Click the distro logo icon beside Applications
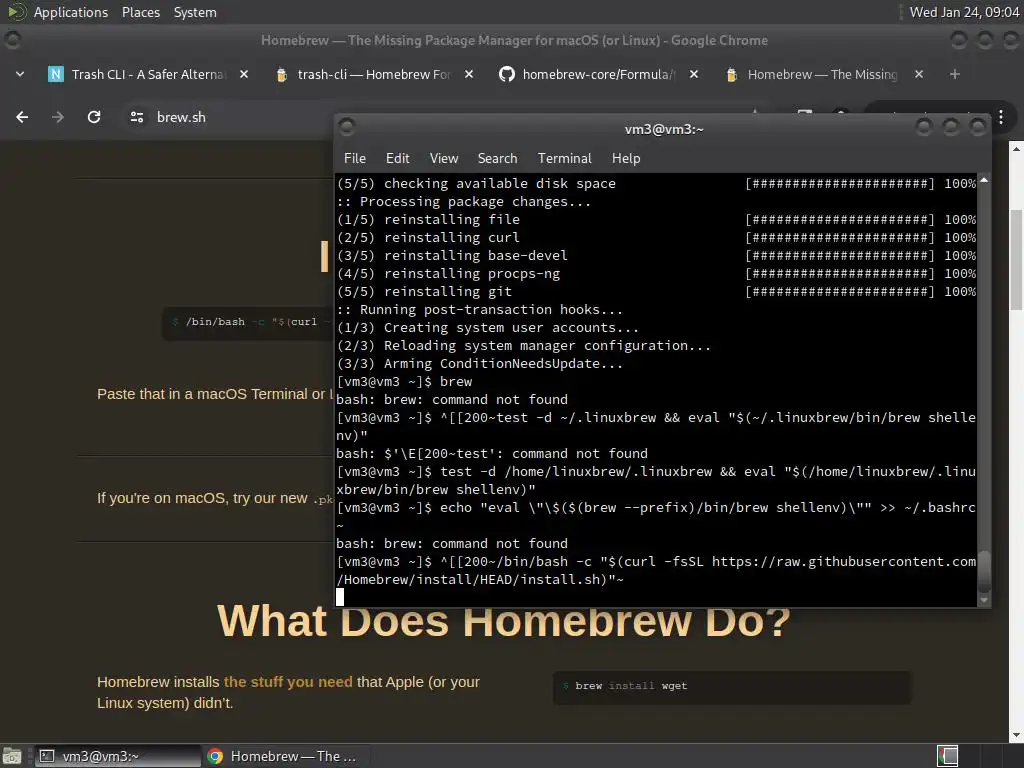 [x=17, y=12]
